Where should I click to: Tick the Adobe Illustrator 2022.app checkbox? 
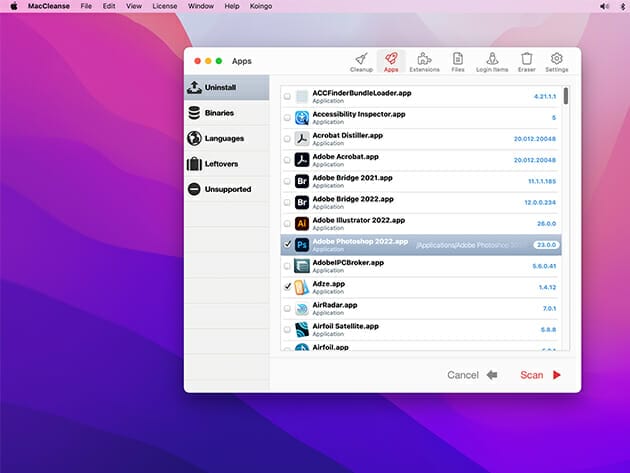(288, 223)
